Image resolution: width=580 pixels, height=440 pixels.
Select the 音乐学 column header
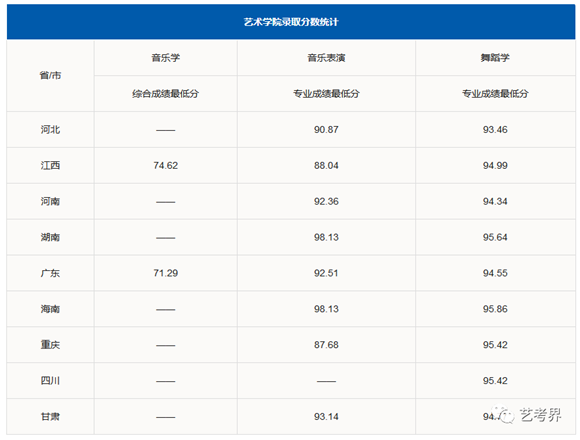click(x=165, y=58)
